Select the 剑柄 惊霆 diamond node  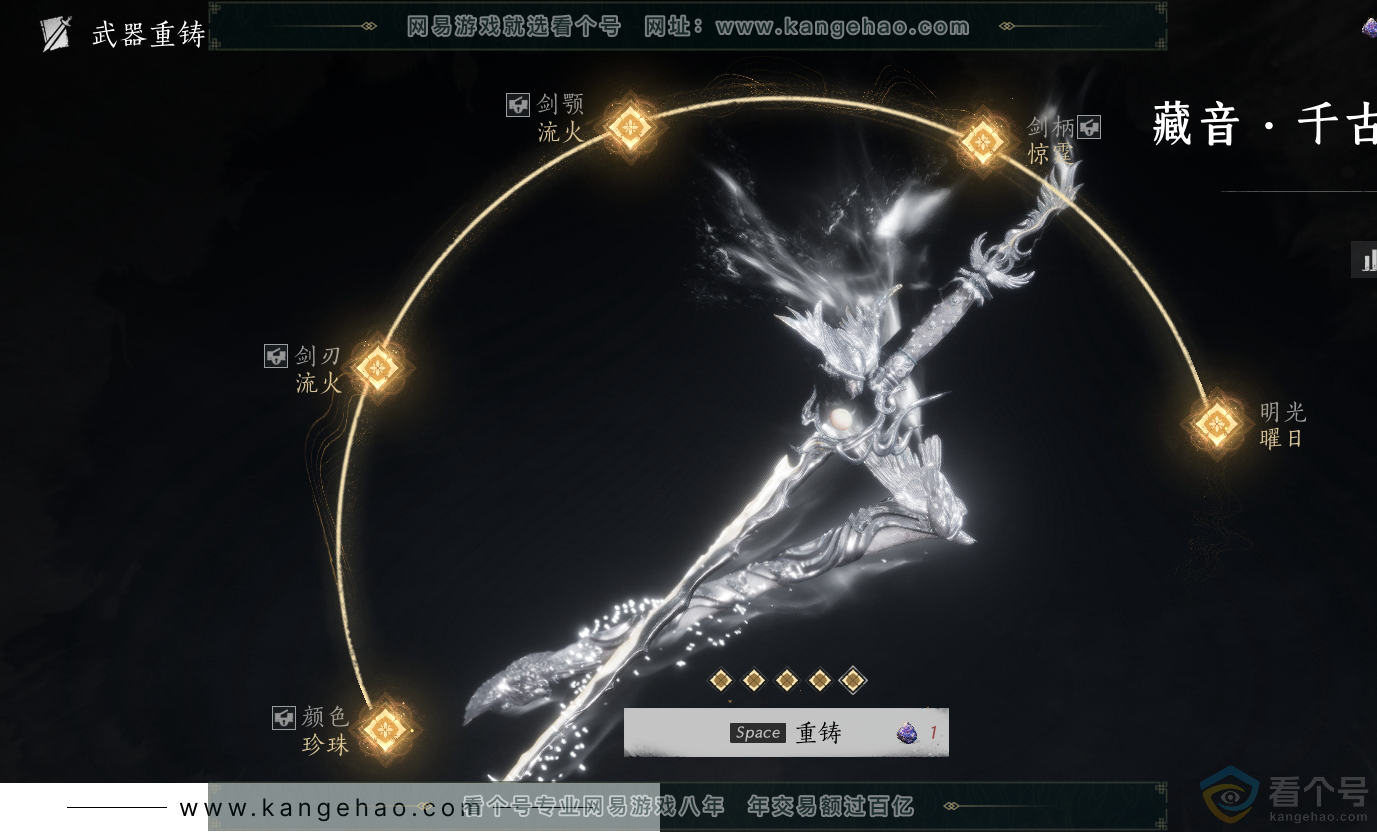coord(982,142)
